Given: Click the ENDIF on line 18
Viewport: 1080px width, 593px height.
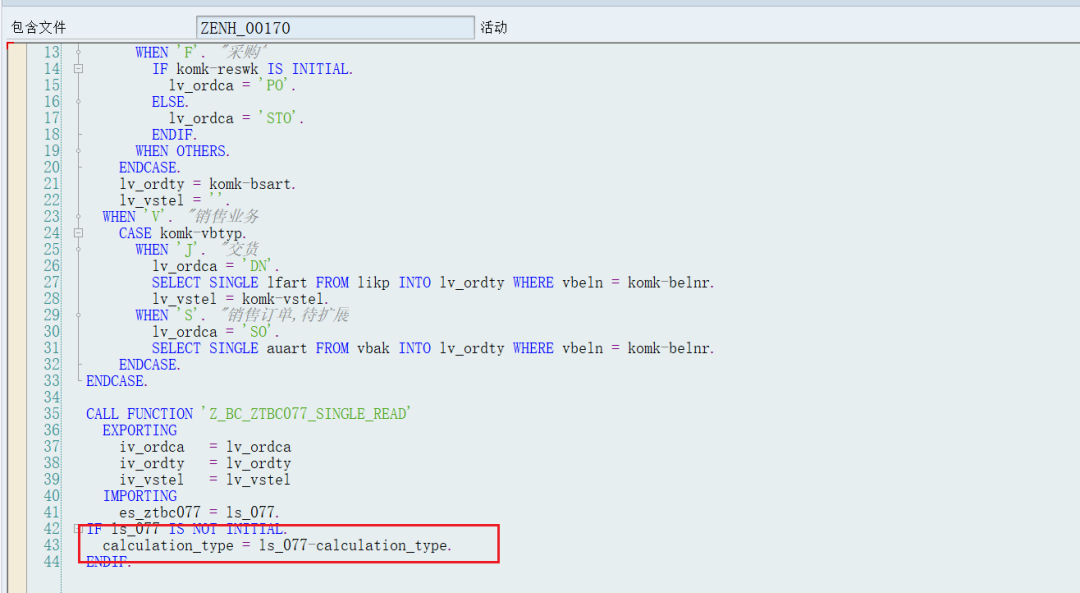Looking at the screenshot, I should click(x=174, y=134).
